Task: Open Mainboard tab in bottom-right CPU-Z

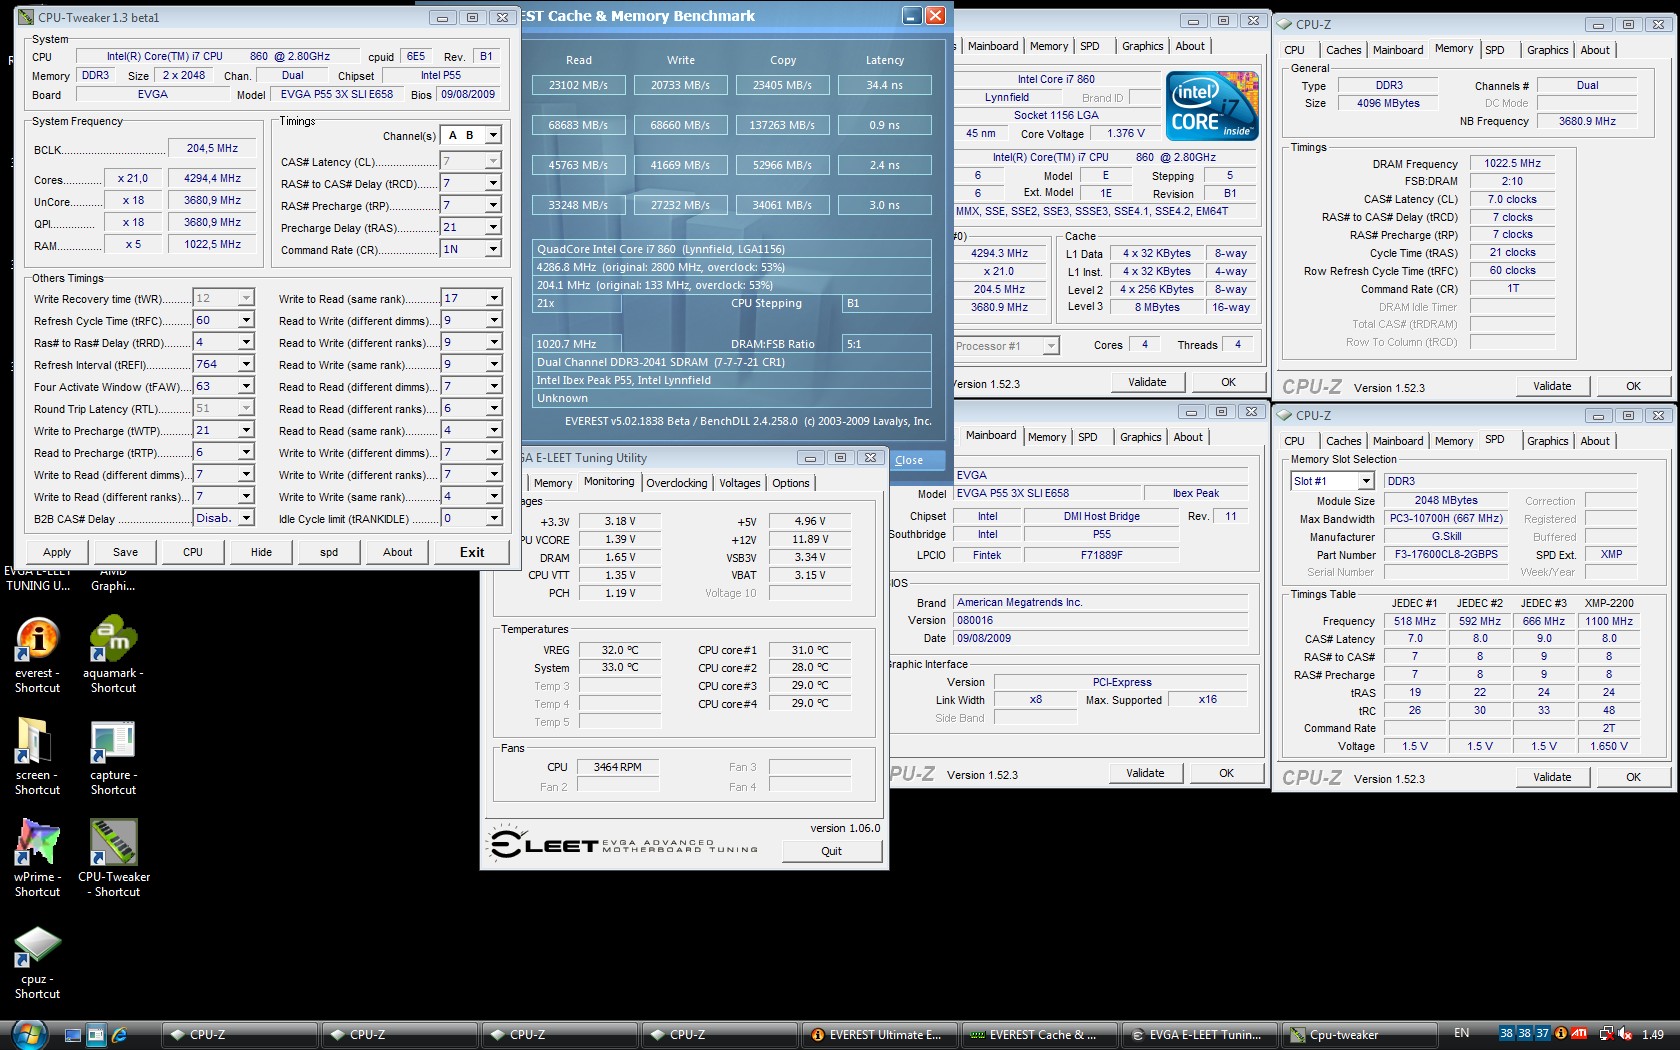Action: [x=1398, y=441]
